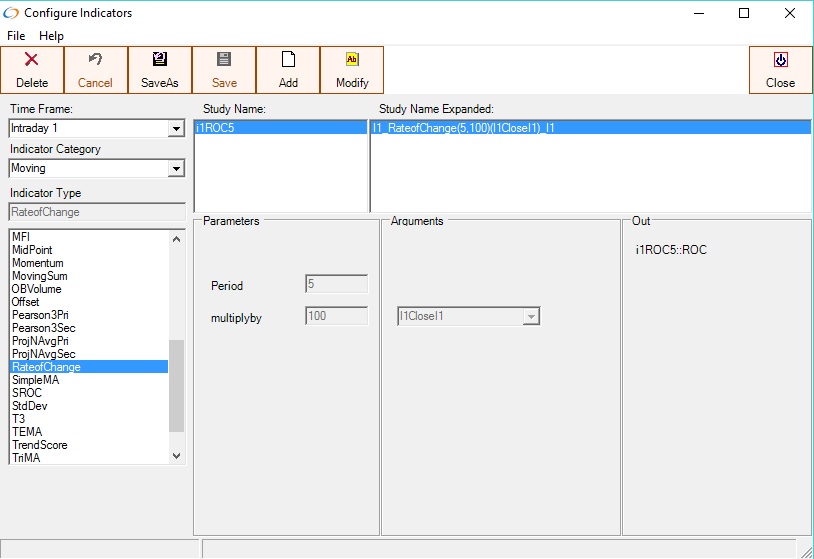
Task: Click the Period input field
Action: [x=336, y=284]
